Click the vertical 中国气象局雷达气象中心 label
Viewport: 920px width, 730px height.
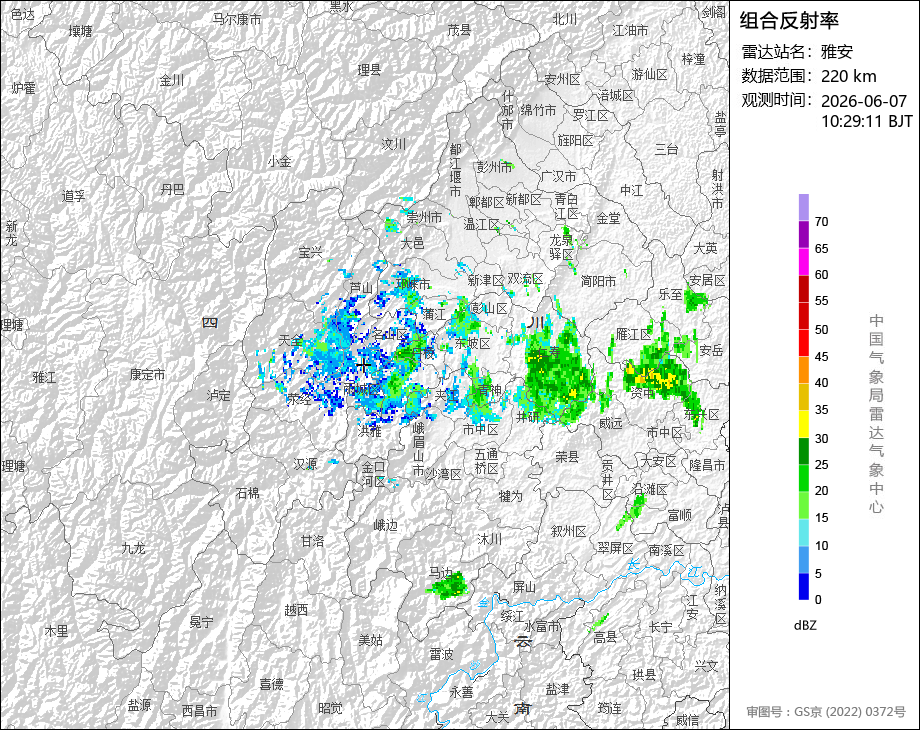(876, 414)
